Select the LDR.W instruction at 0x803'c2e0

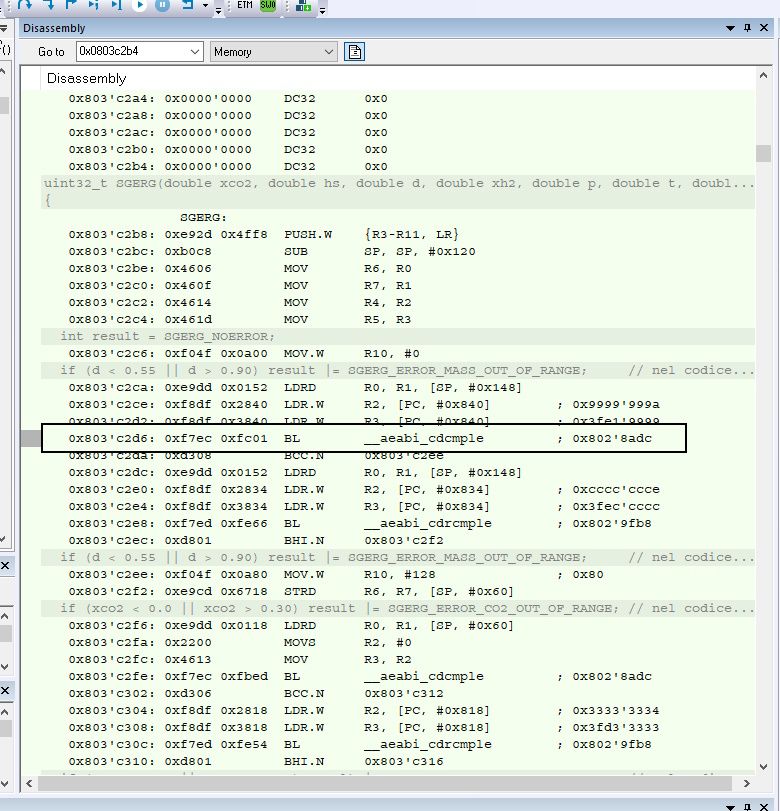tap(398, 489)
